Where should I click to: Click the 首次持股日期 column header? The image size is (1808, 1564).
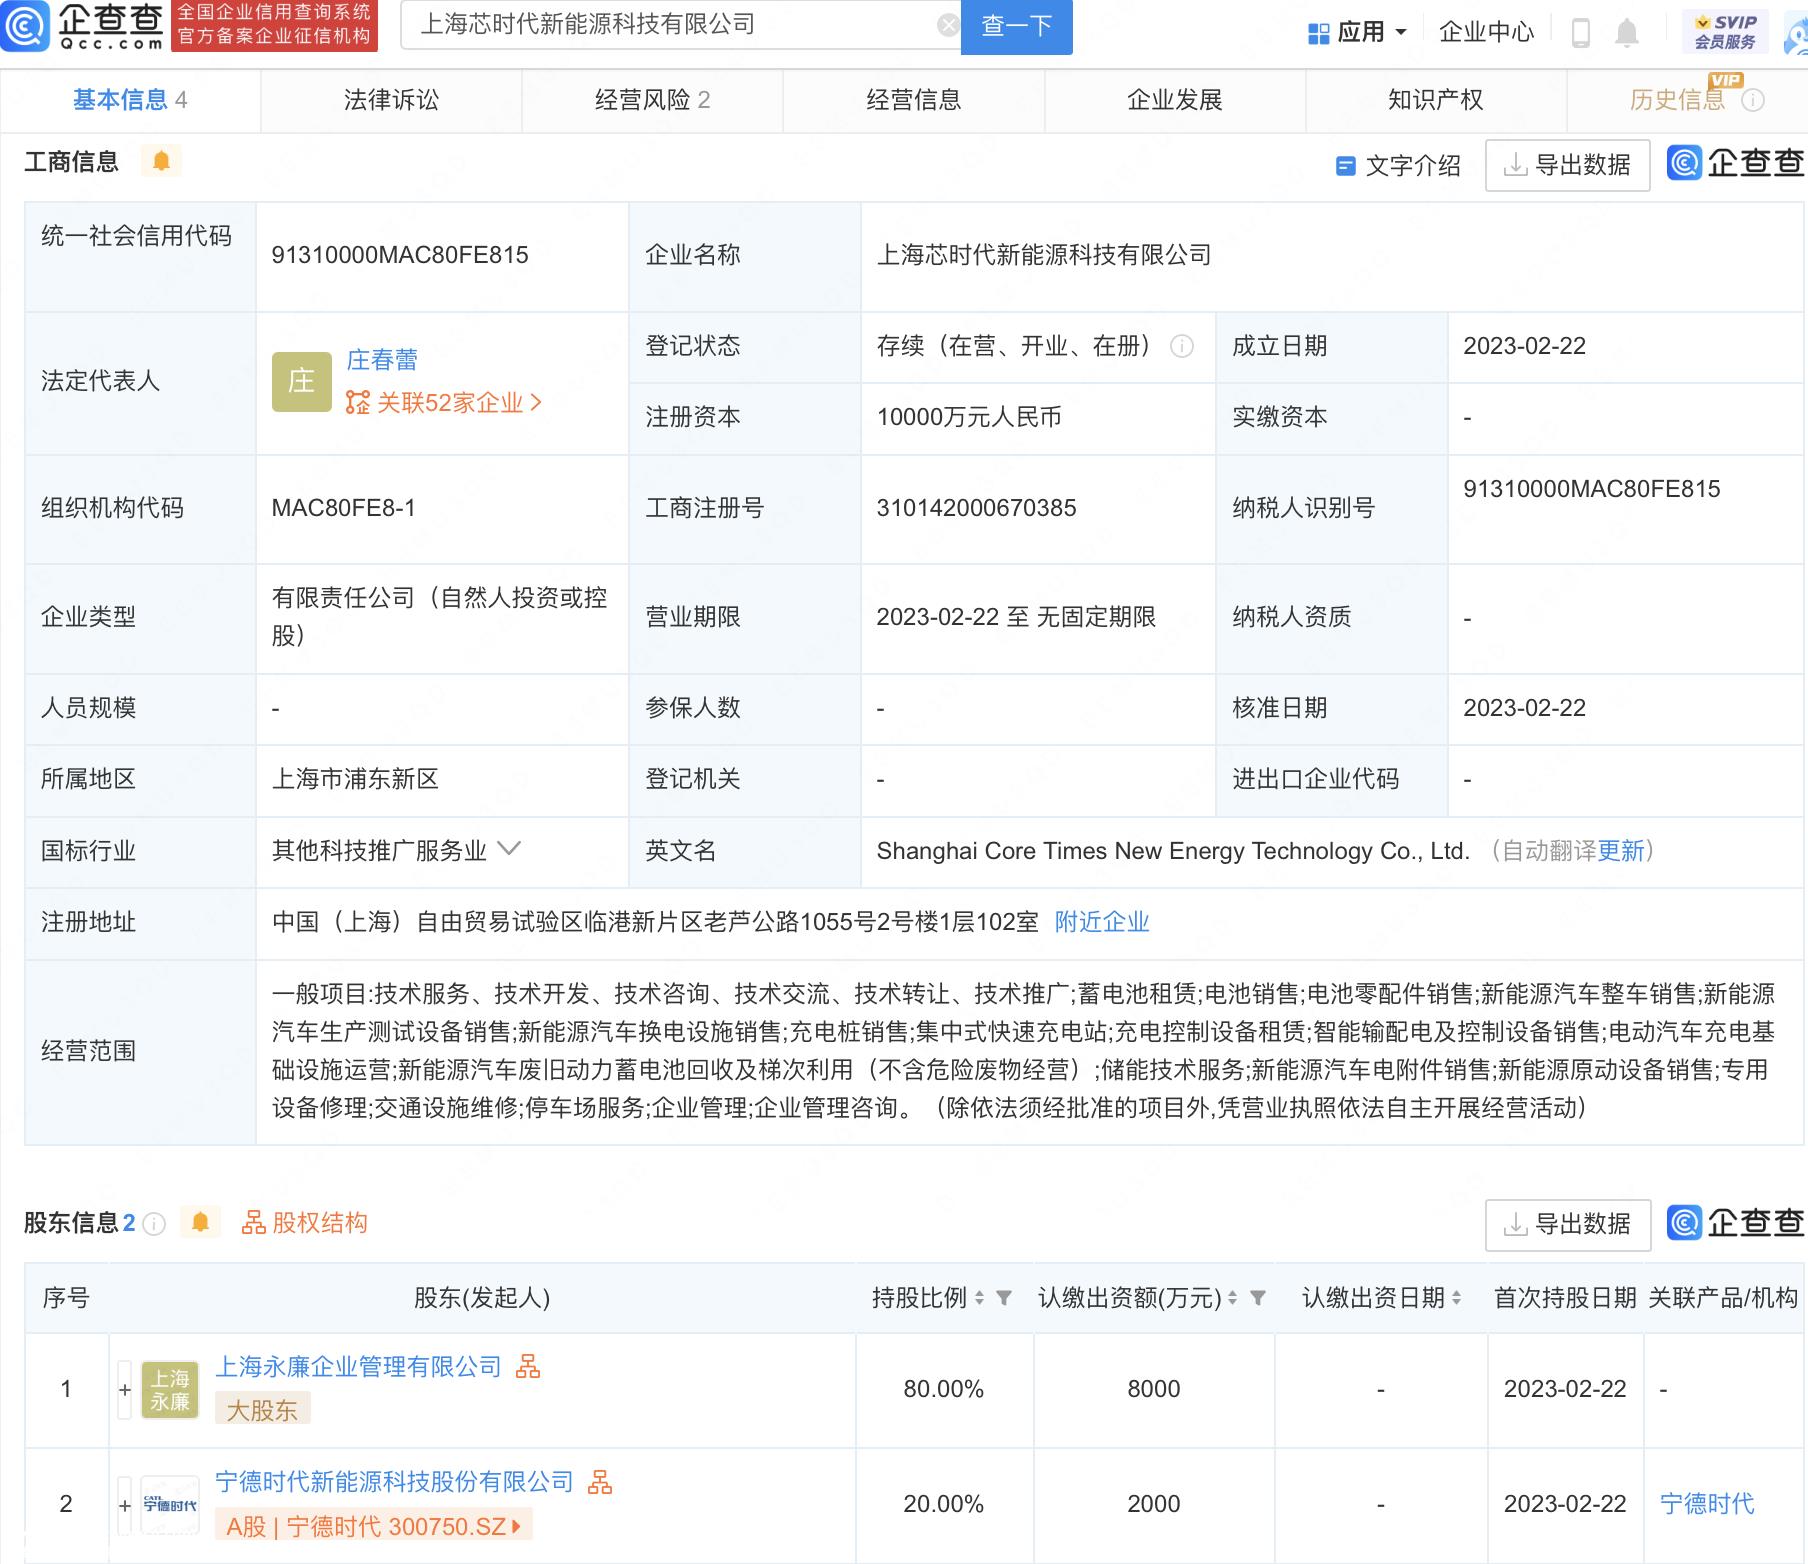pos(1565,1298)
